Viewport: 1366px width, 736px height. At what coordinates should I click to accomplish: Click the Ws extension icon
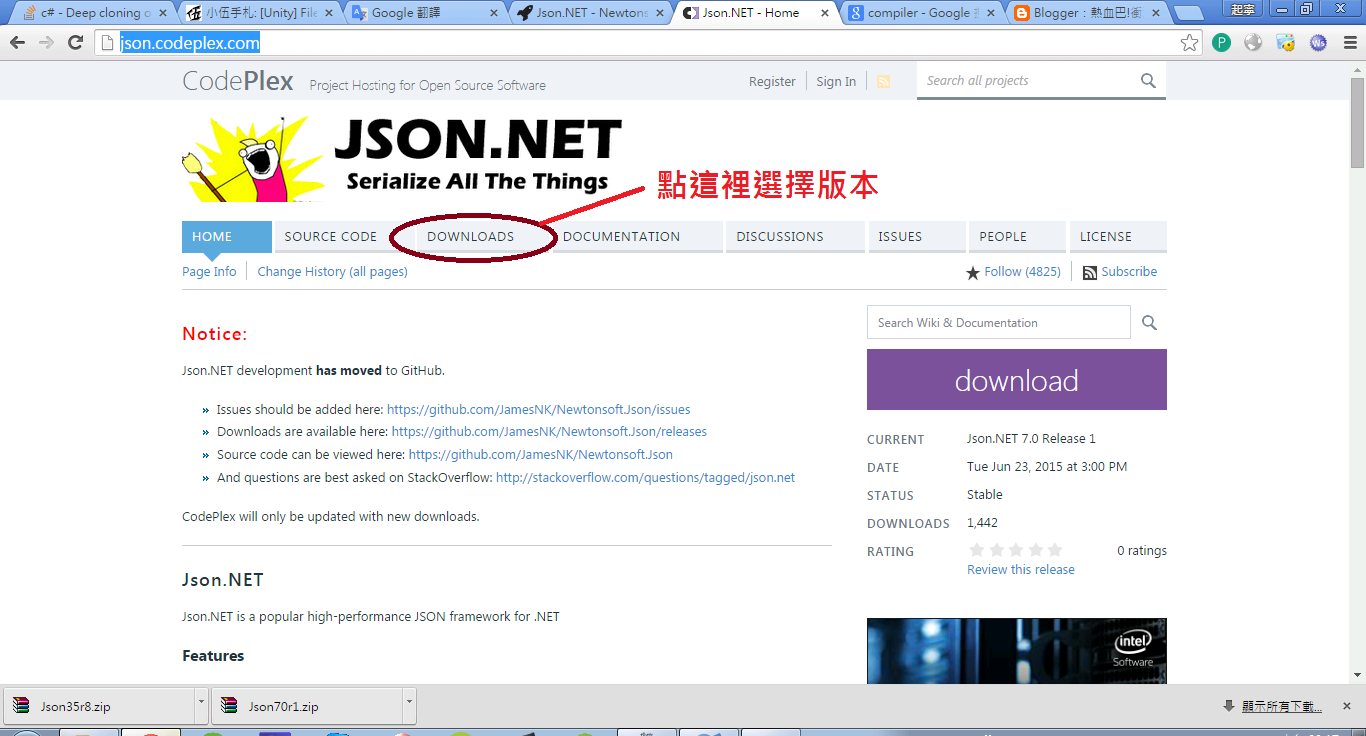click(x=1318, y=43)
